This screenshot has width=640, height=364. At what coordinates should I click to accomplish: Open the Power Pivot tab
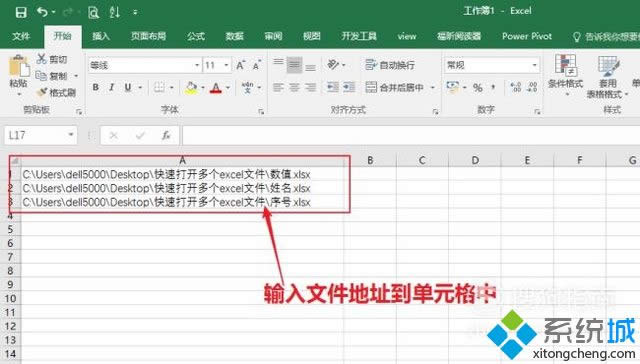pyautogui.click(x=527, y=36)
